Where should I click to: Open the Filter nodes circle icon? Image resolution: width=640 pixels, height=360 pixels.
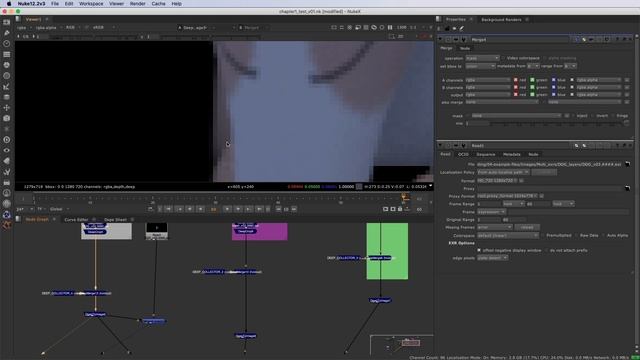(7, 76)
